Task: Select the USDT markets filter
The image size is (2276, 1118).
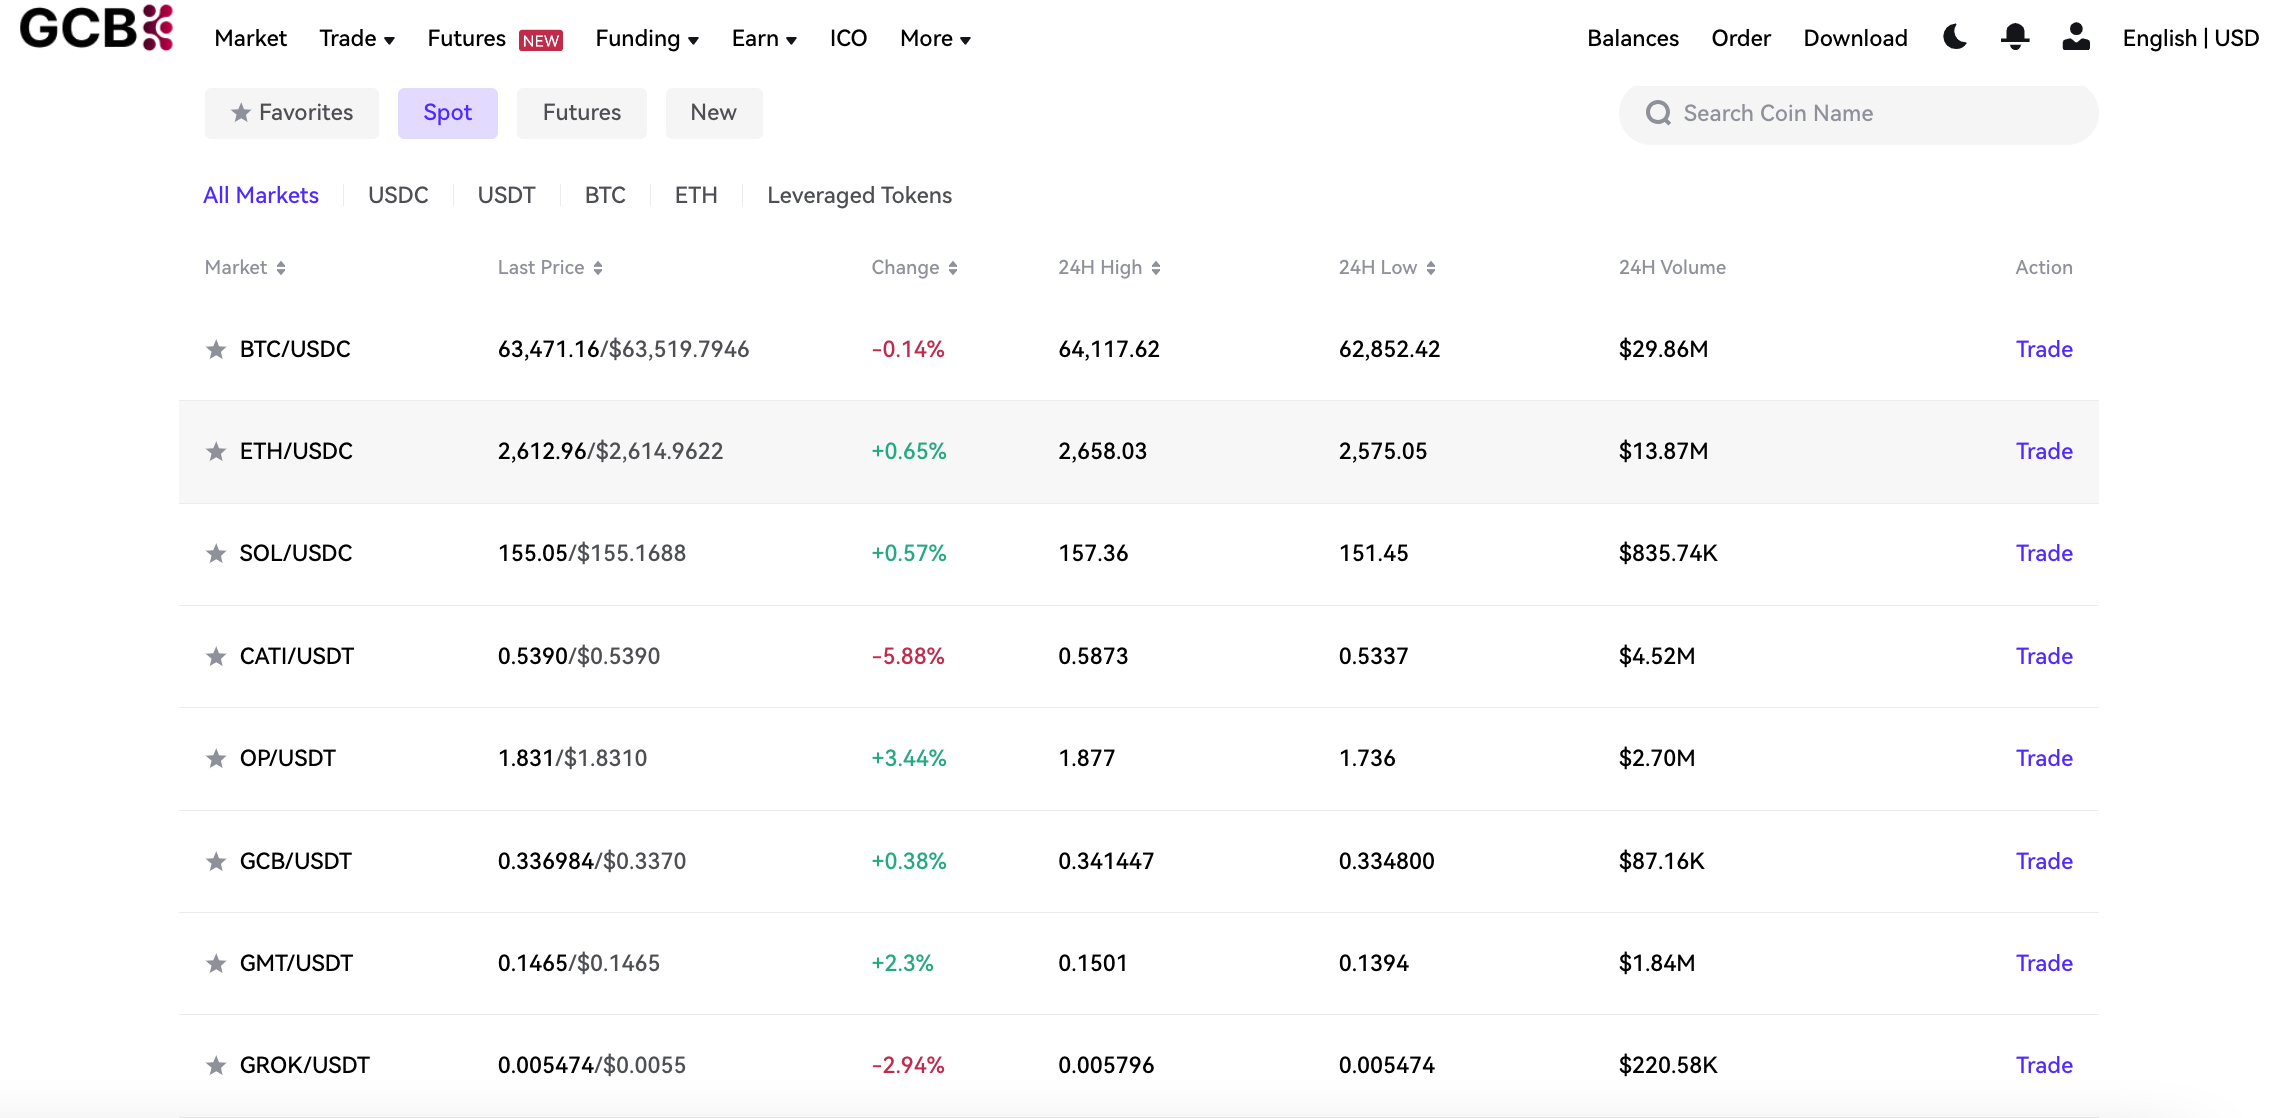Action: tap(506, 195)
